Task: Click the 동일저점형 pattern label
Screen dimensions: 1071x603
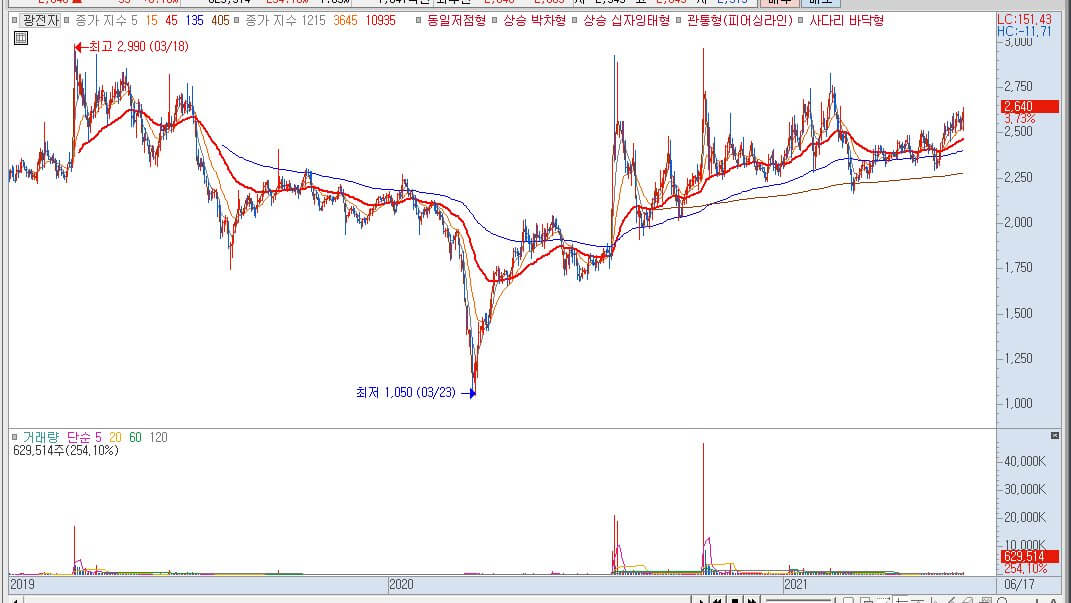Action: [456, 20]
